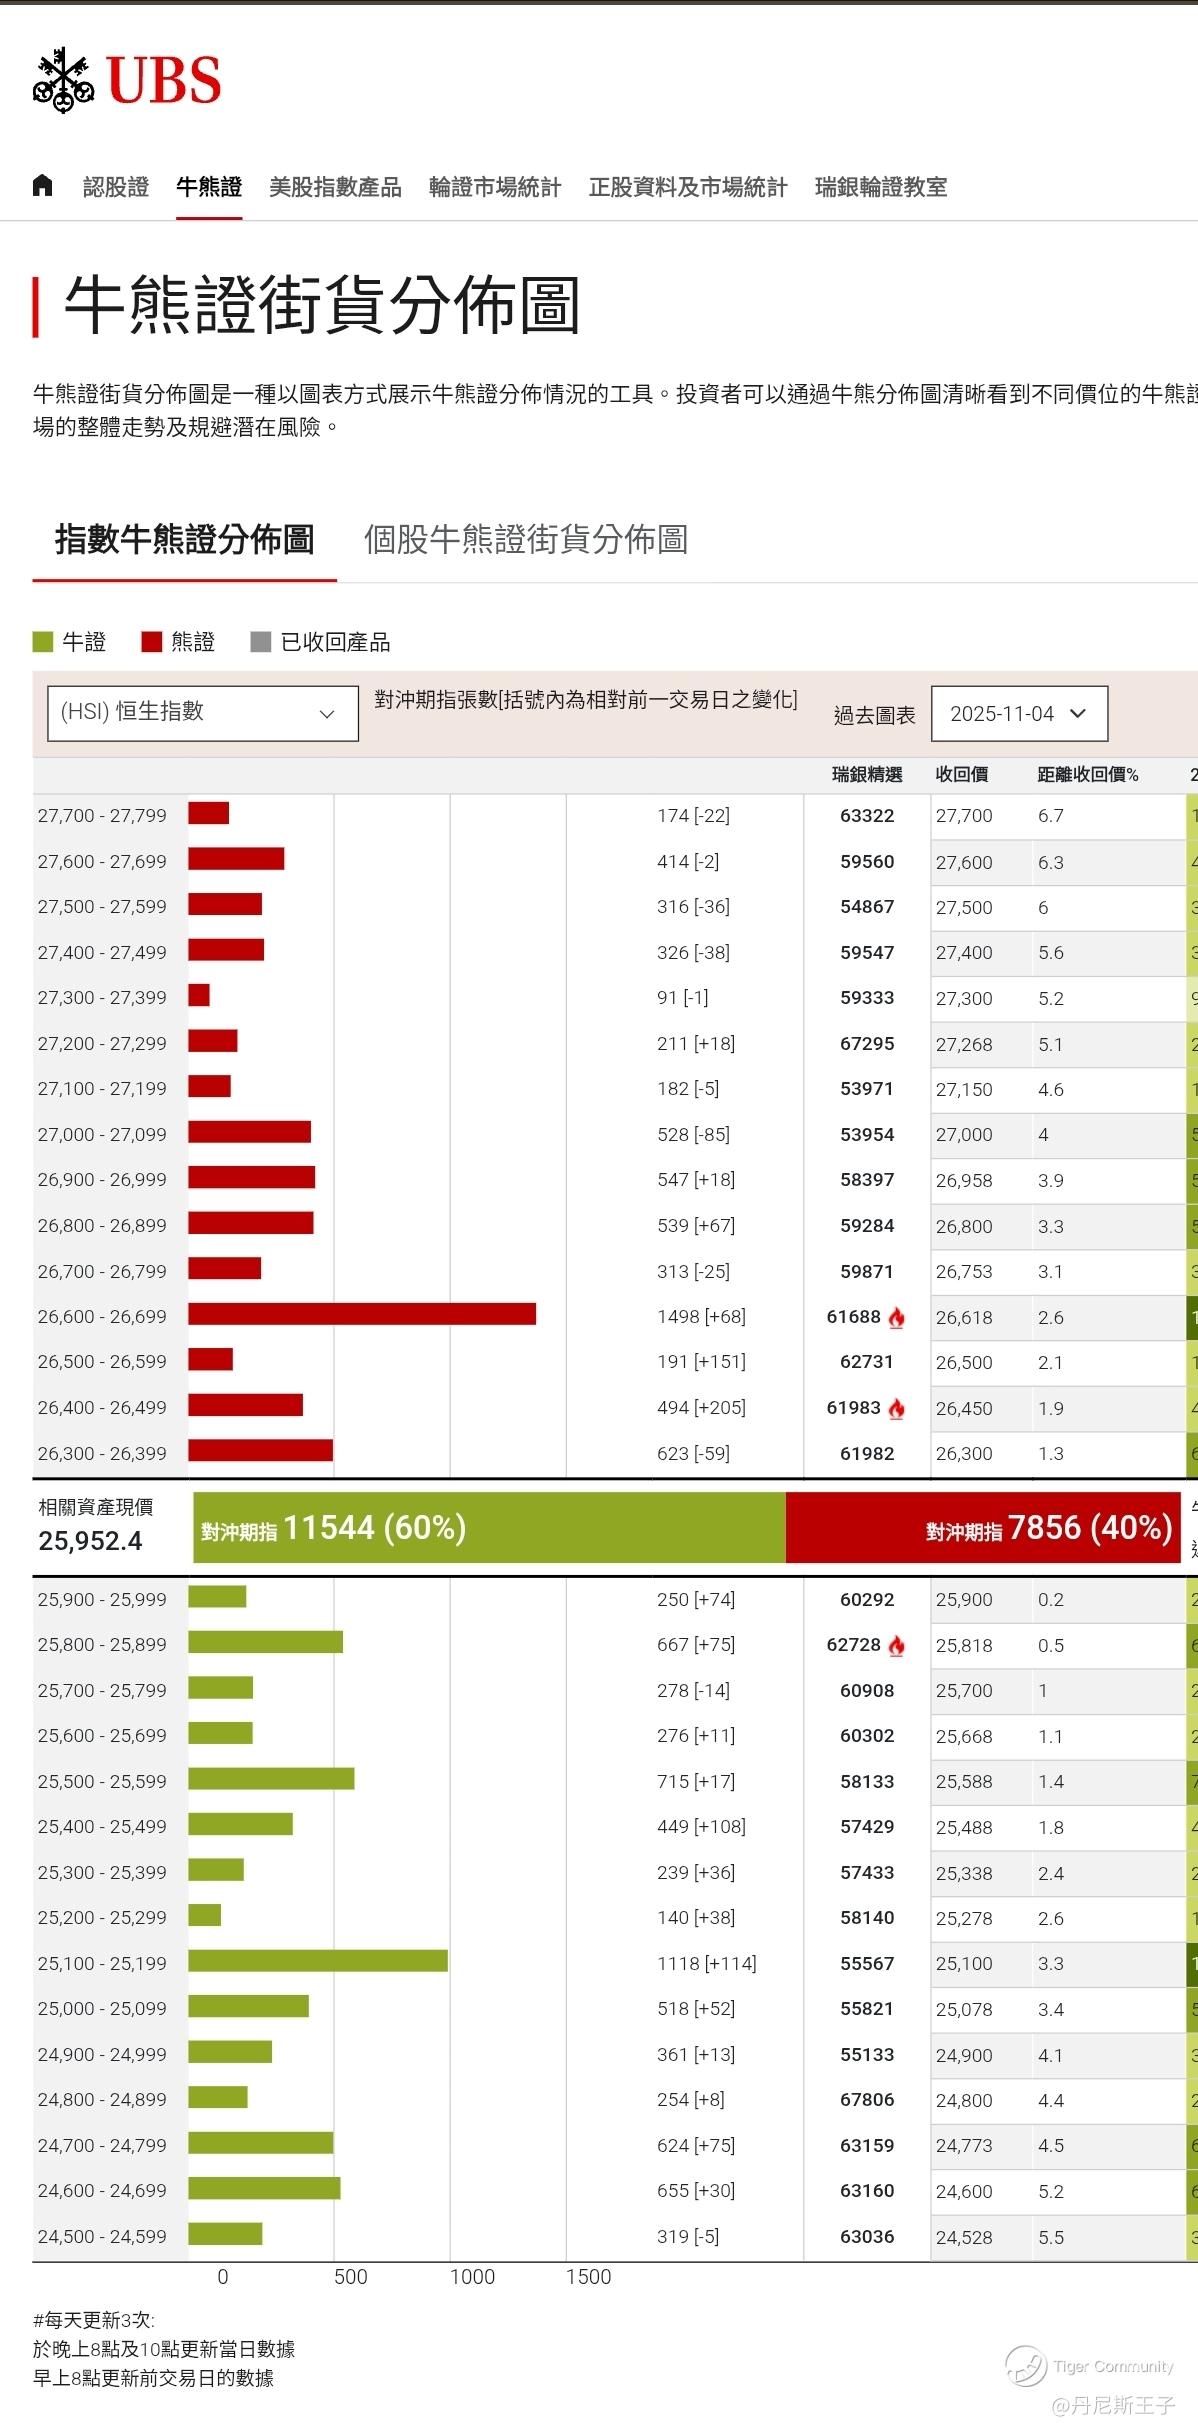Viewport: 1198px width, 2432px height.
Task: Click value 1118 [+114]
Action: [707, 1964]
